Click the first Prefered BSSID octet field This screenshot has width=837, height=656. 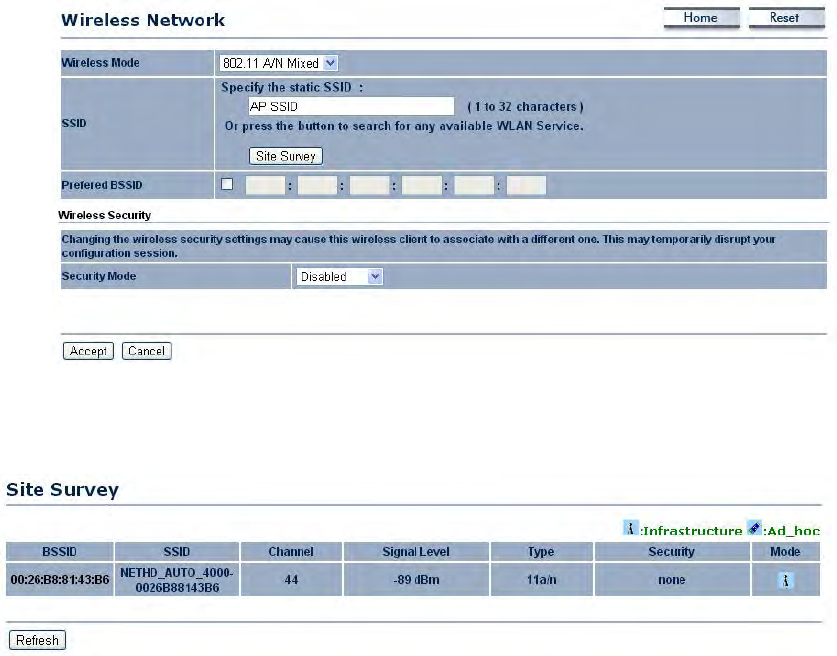click(x=265, y=185)
